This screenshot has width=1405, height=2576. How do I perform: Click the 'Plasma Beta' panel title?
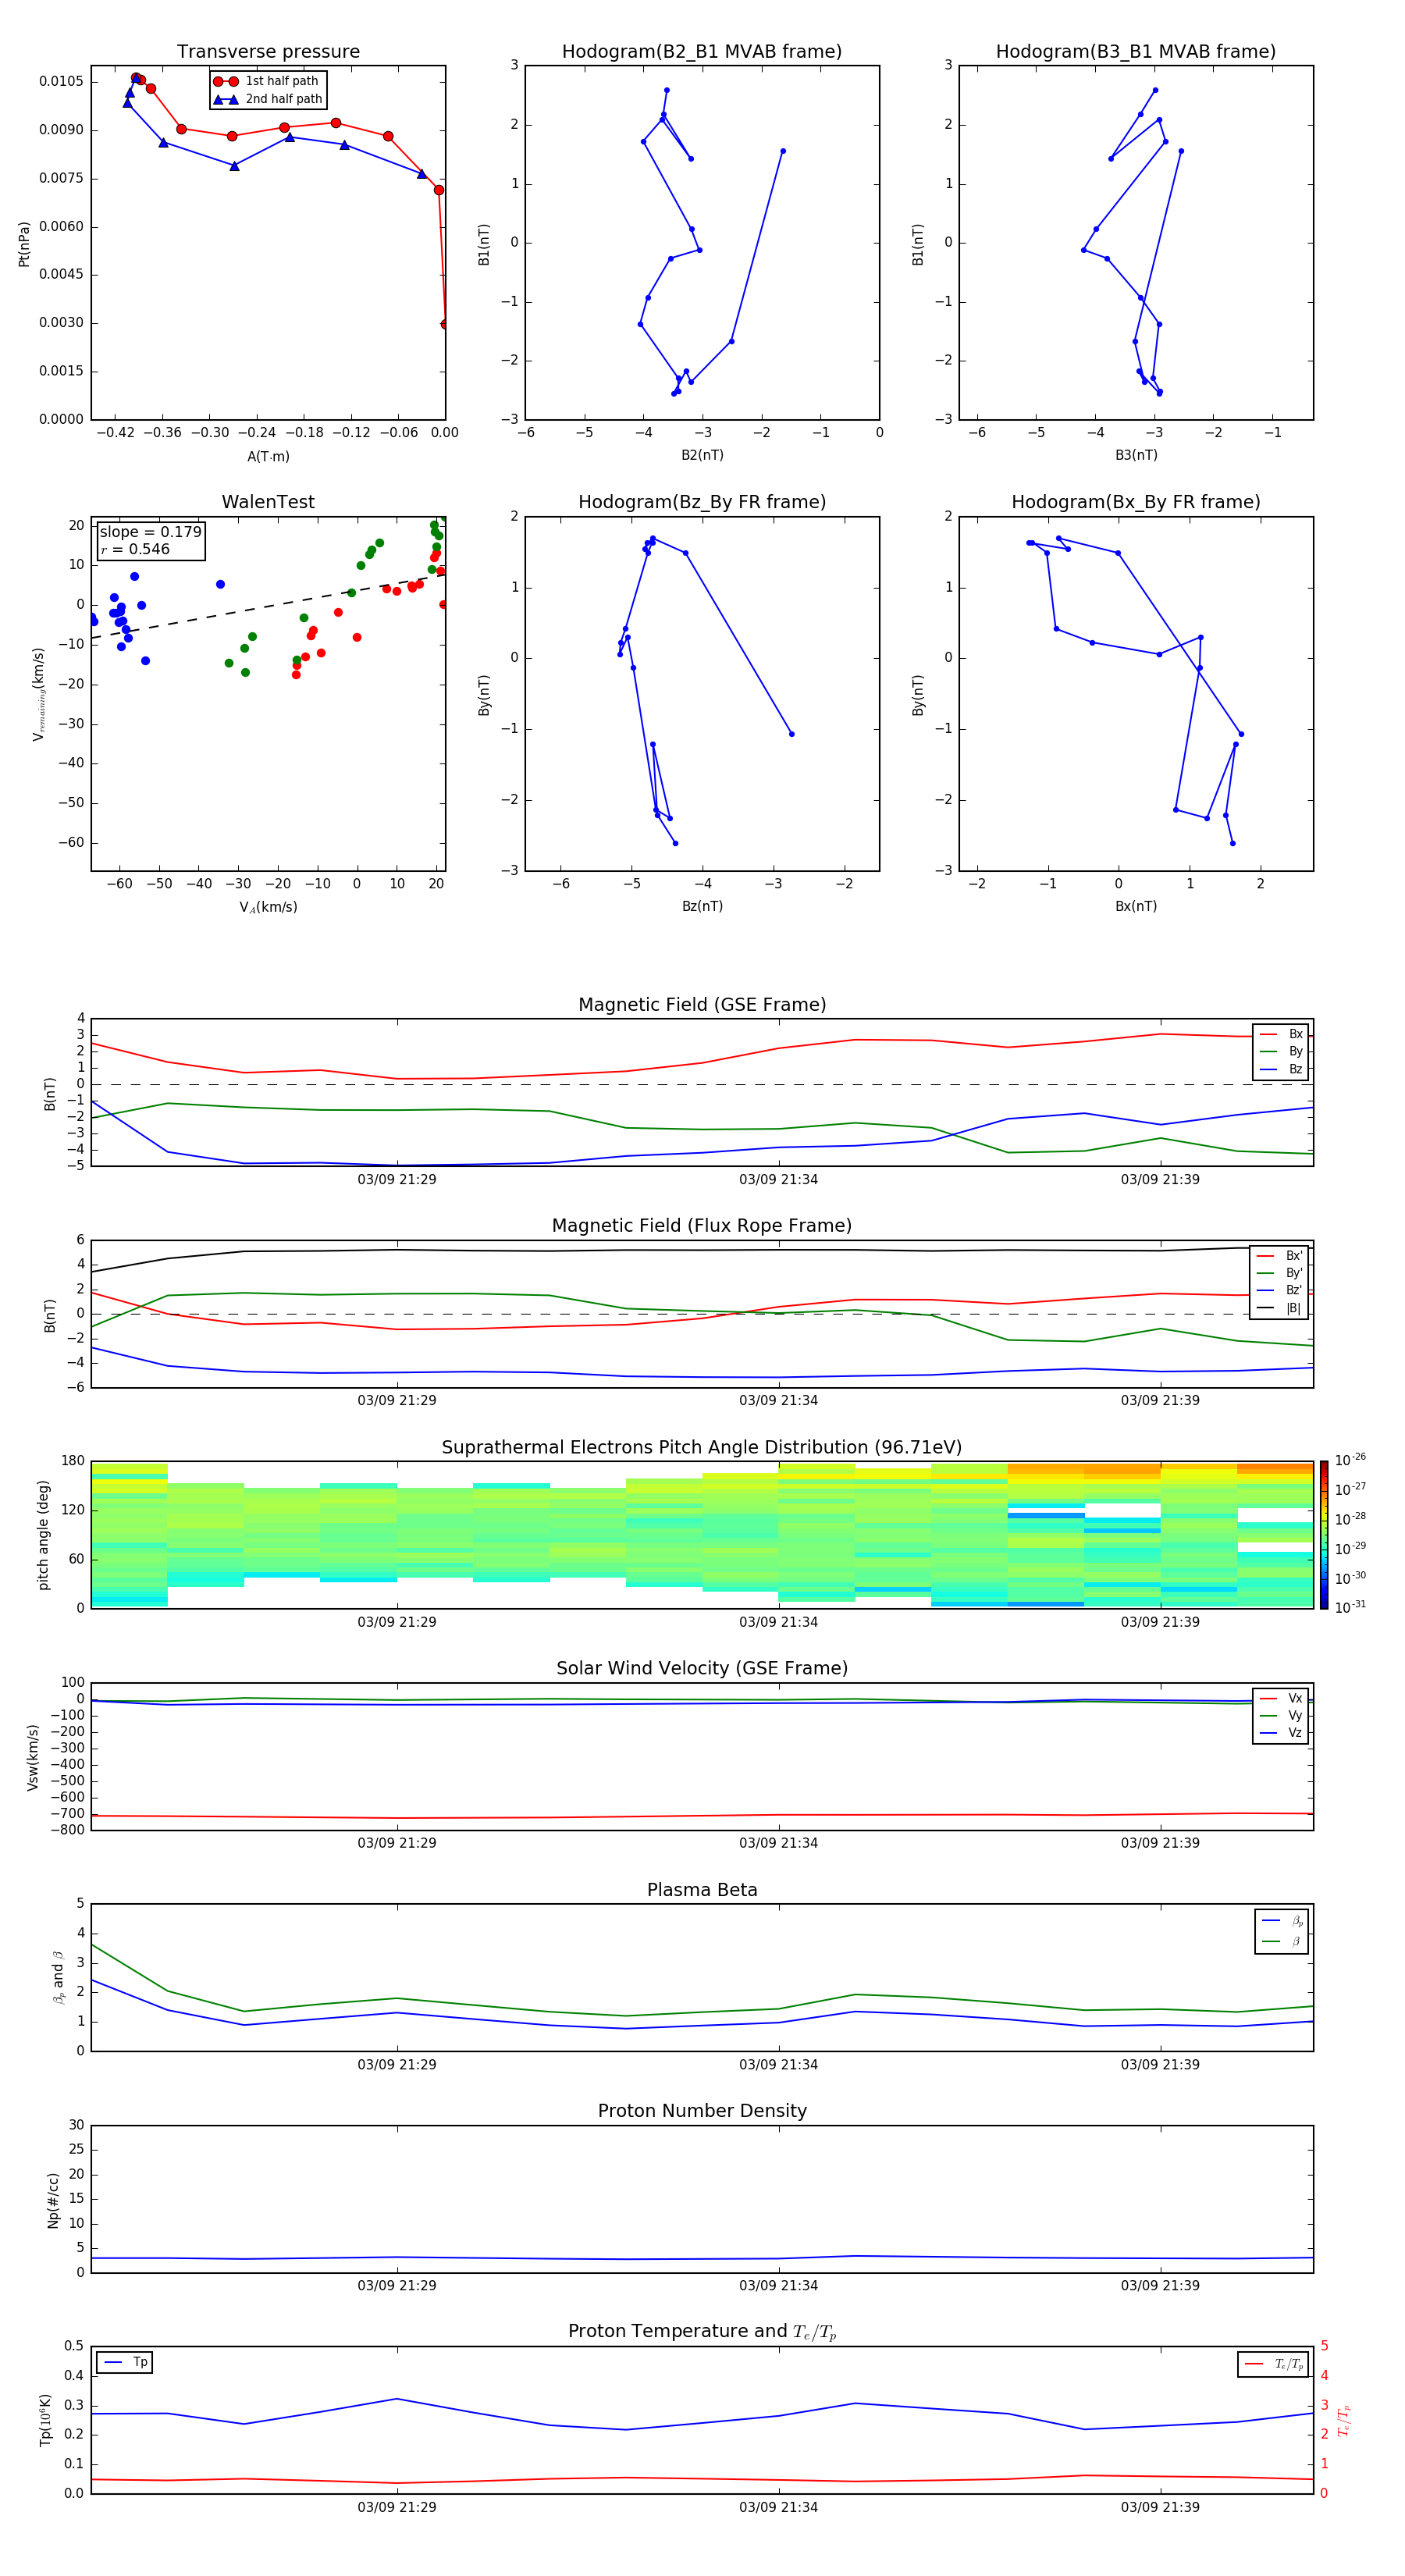click(702, 1890)
